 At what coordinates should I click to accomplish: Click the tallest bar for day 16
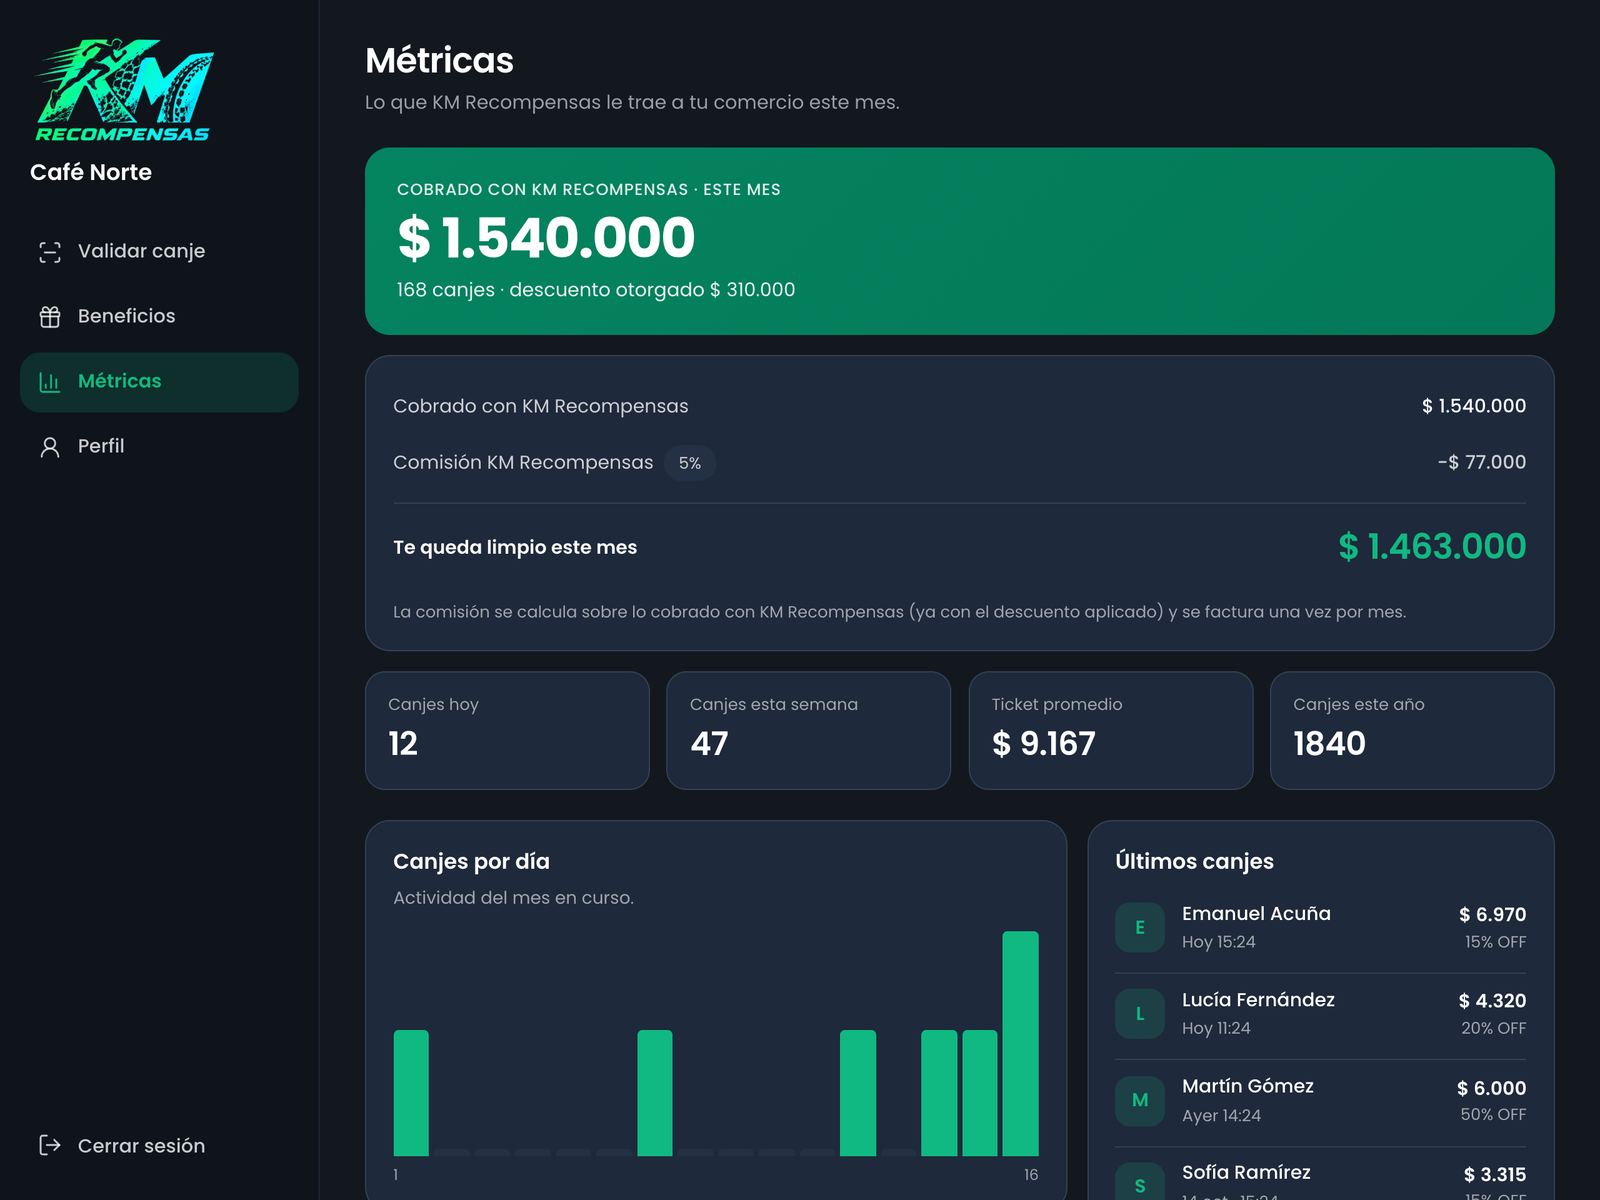click(x=1020, y=1043)
